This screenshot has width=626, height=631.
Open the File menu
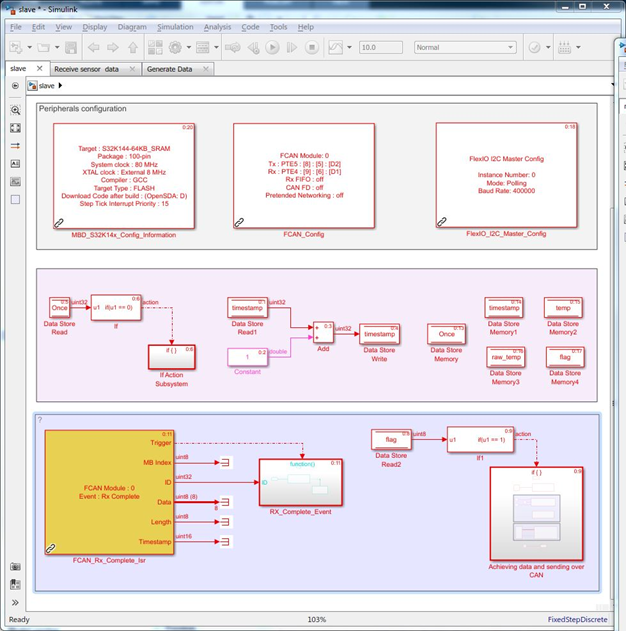pos(16,27)
